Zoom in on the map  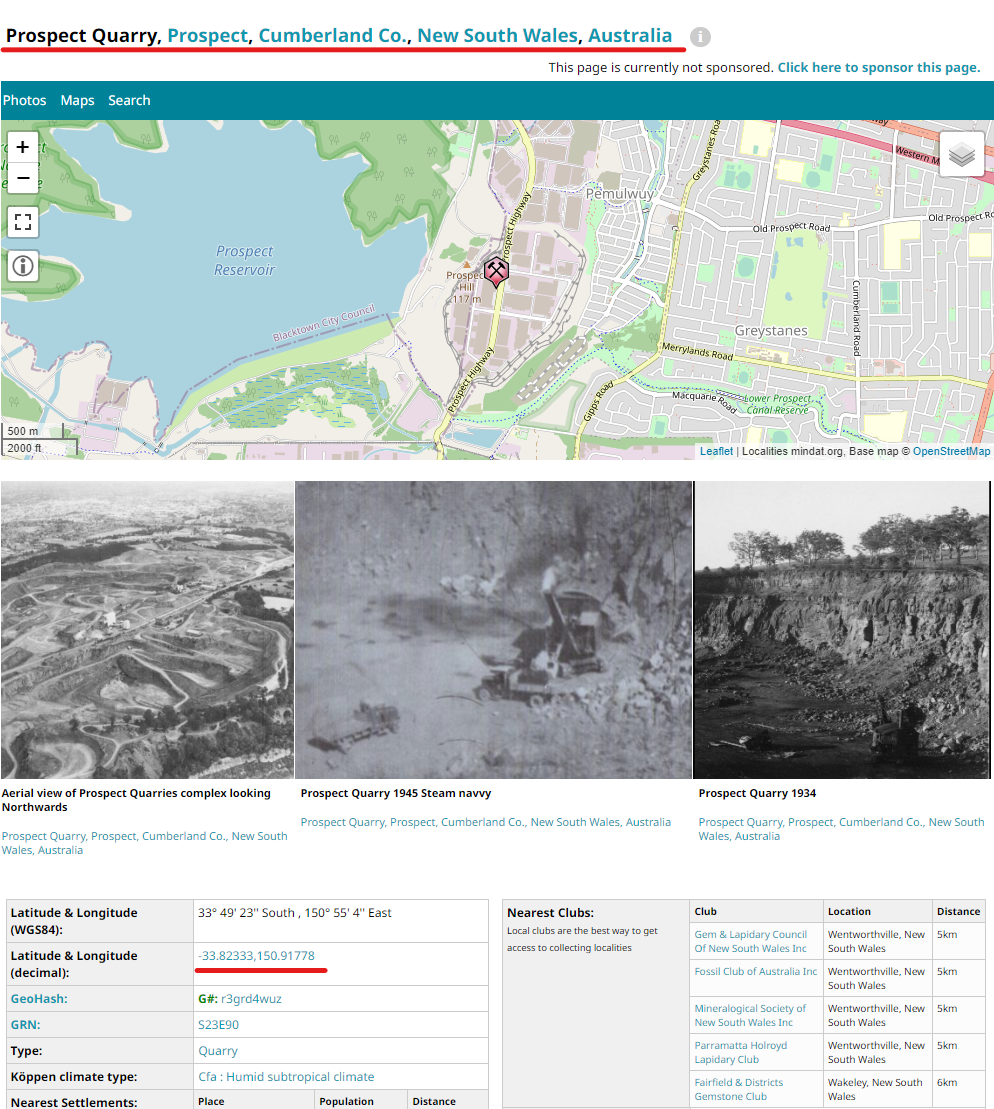(23, 147)
